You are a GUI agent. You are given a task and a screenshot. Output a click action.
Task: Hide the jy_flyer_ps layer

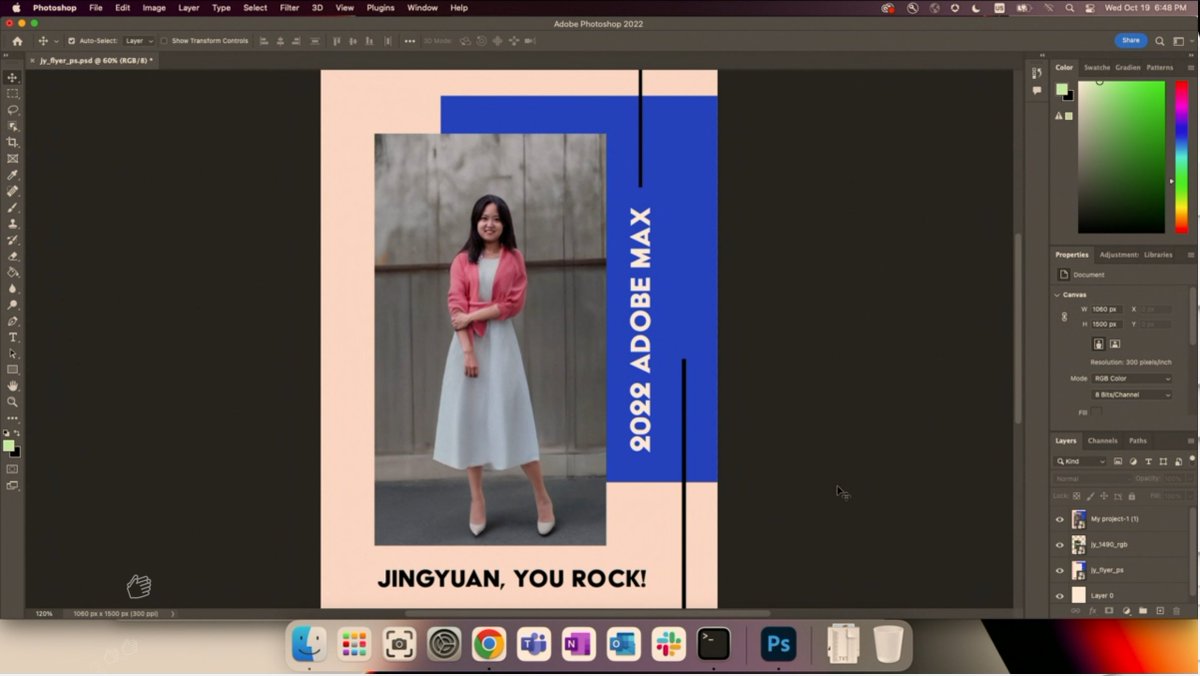[1060, 570]
